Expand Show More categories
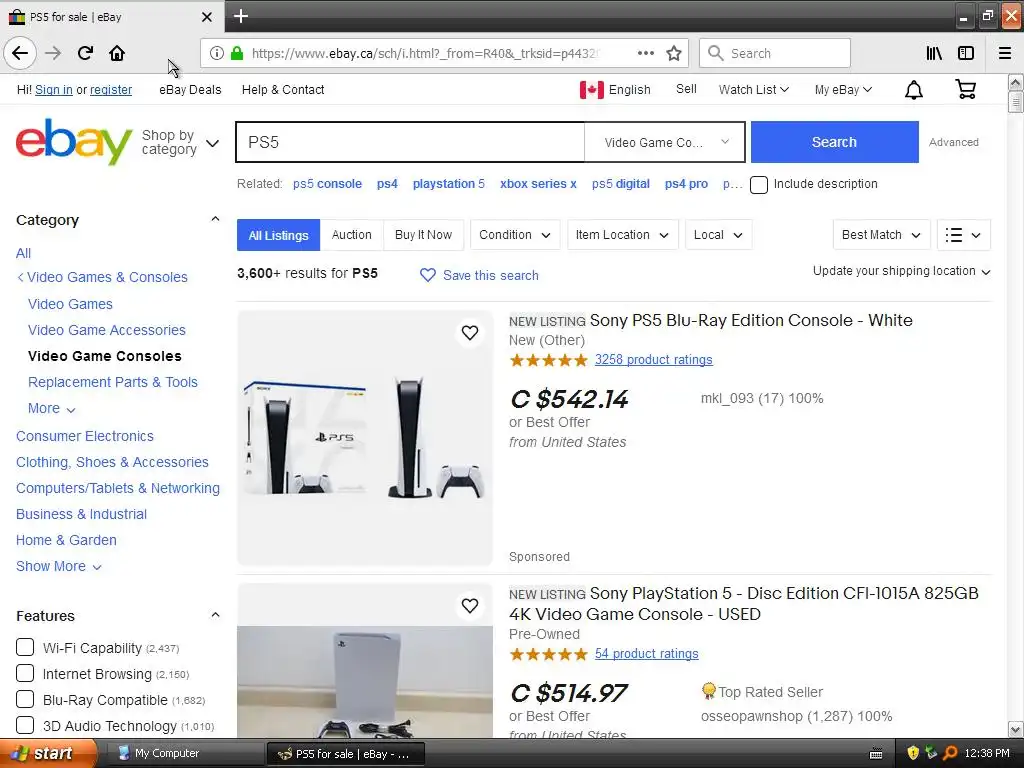Image resolution: width=1024 pixels, height=768 pixels. [x=59, y=566]
